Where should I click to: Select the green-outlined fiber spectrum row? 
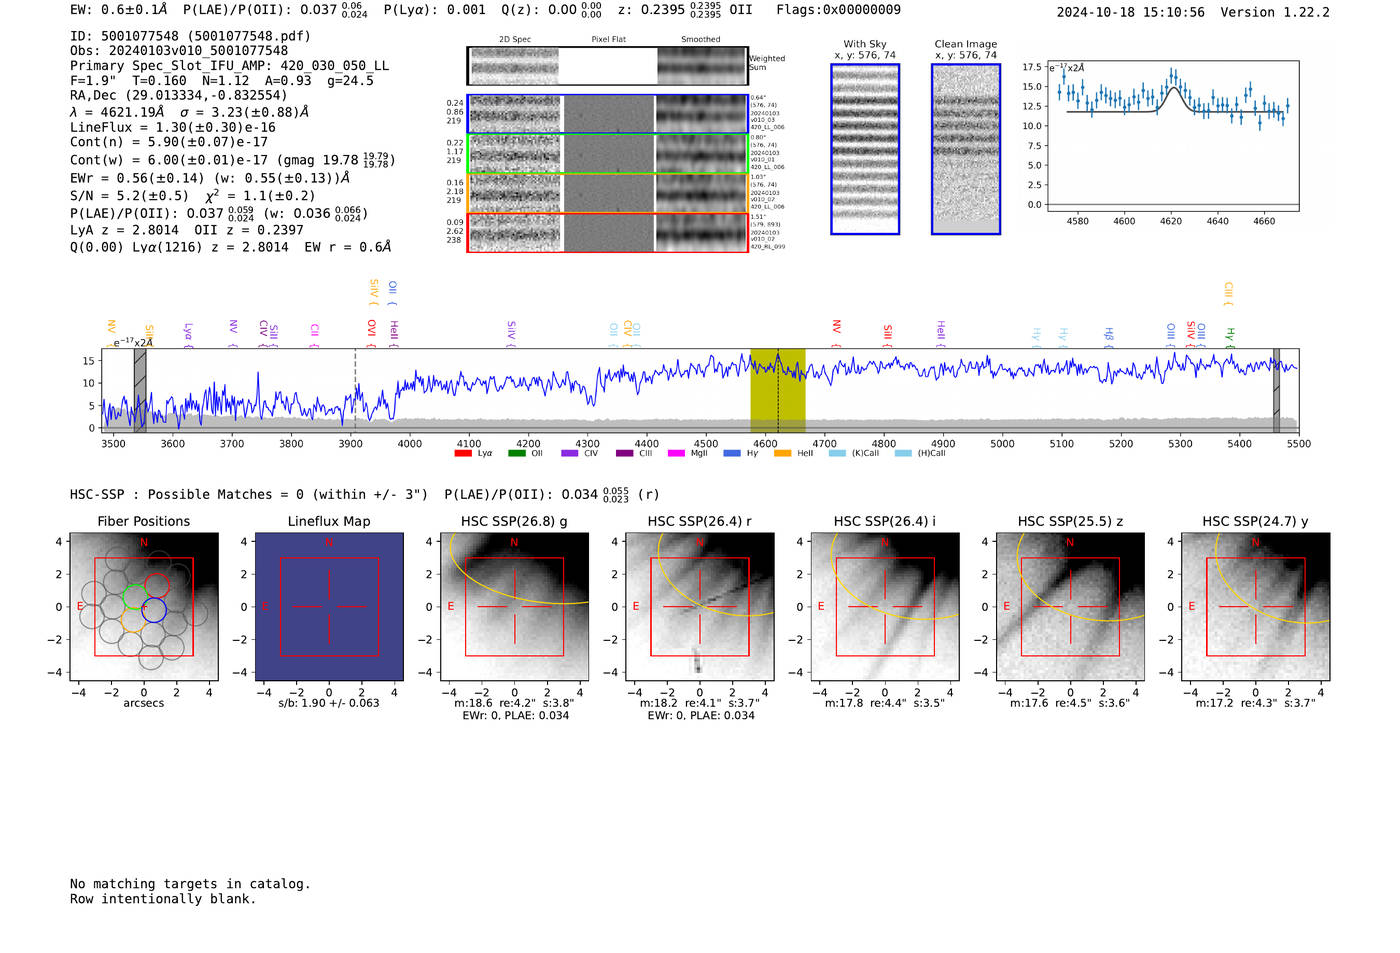(x=608, y=154)
